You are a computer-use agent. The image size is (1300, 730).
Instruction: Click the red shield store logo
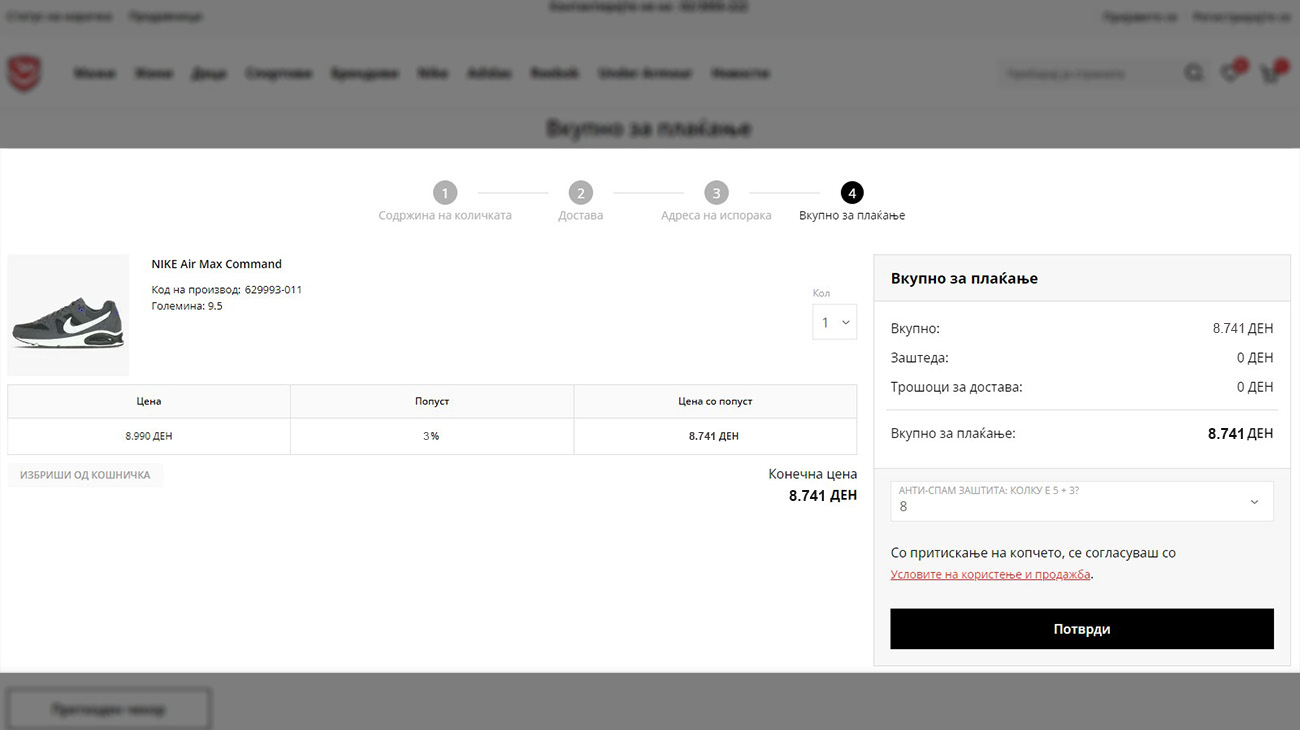tap(24, 73)
